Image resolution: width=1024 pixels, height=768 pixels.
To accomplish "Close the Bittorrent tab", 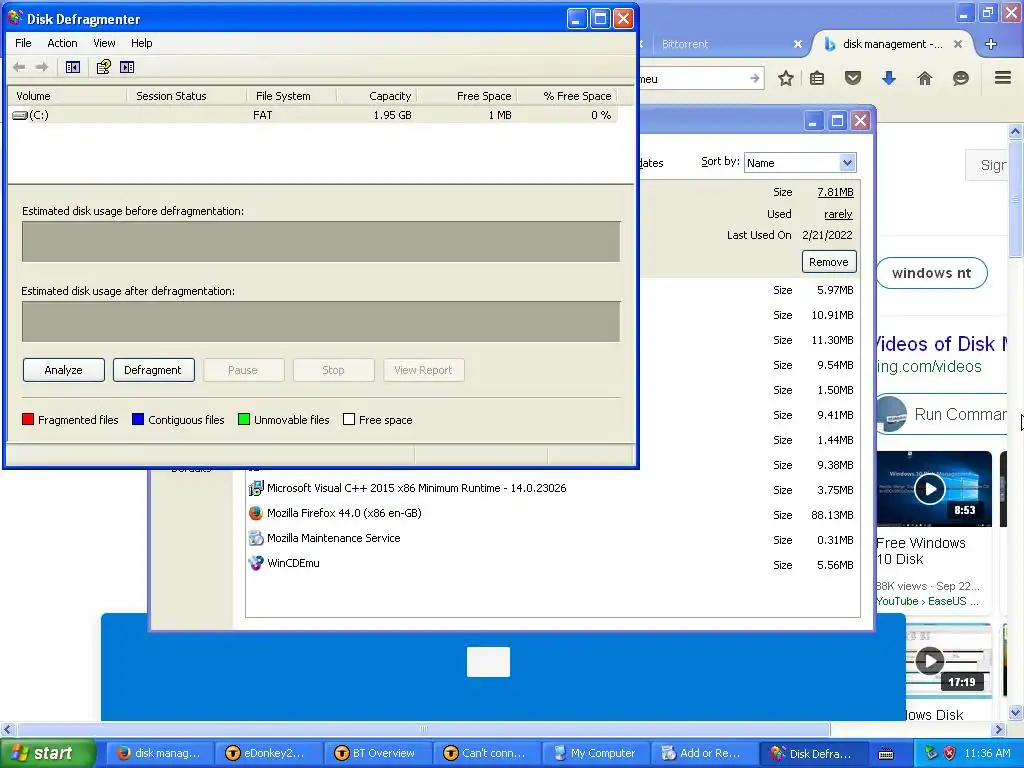I will click(797, 44).
